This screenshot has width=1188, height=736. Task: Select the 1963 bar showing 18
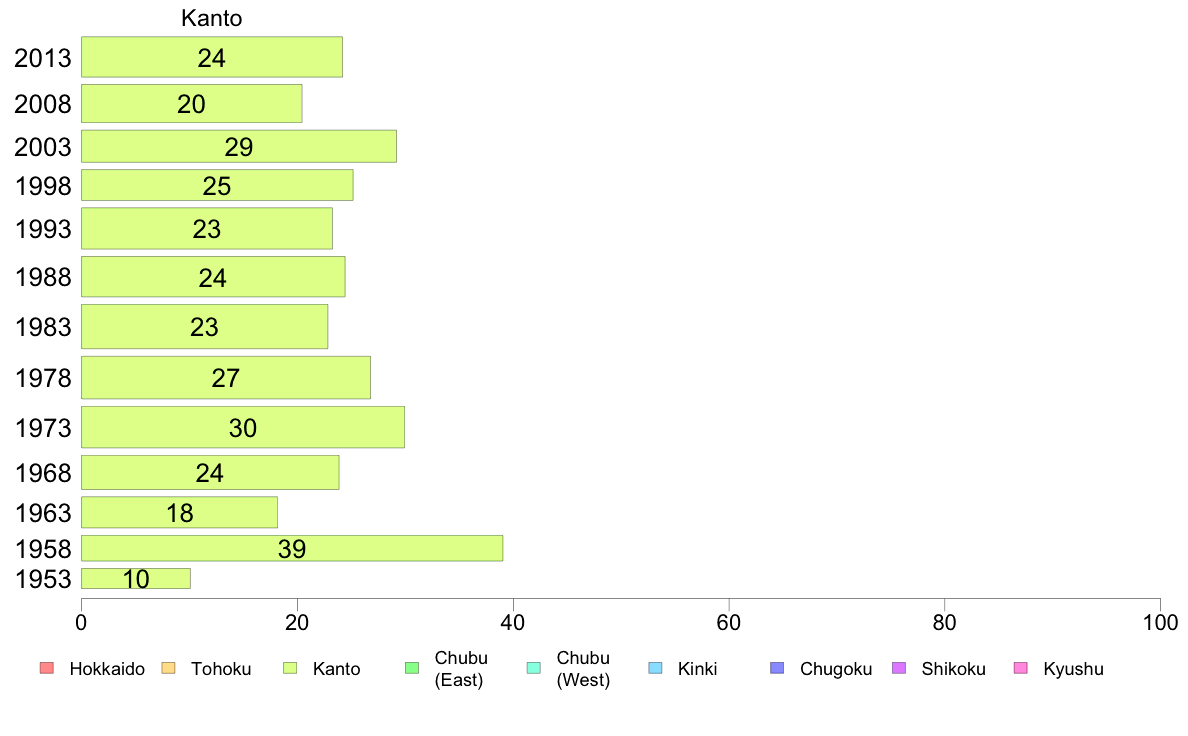coord(180,512)
